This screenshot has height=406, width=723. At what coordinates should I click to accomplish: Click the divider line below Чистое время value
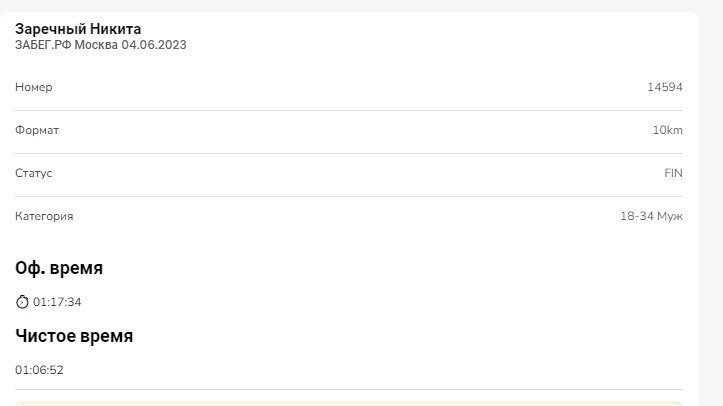(x=349, y=390)
